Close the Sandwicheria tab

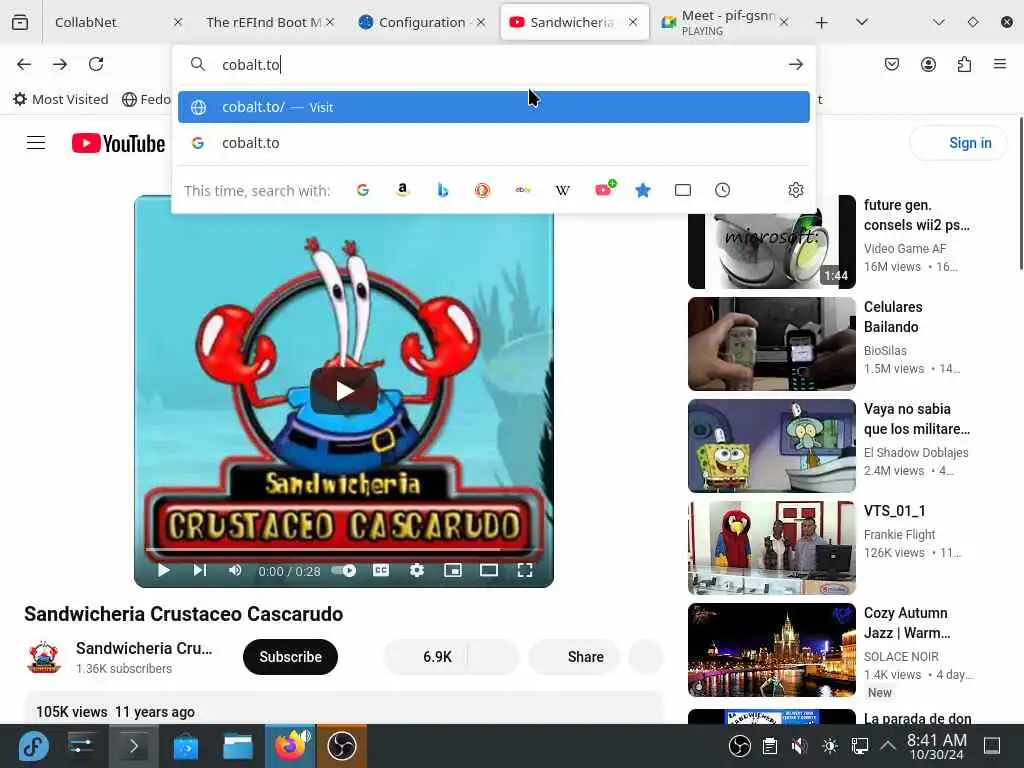point(633,22)
